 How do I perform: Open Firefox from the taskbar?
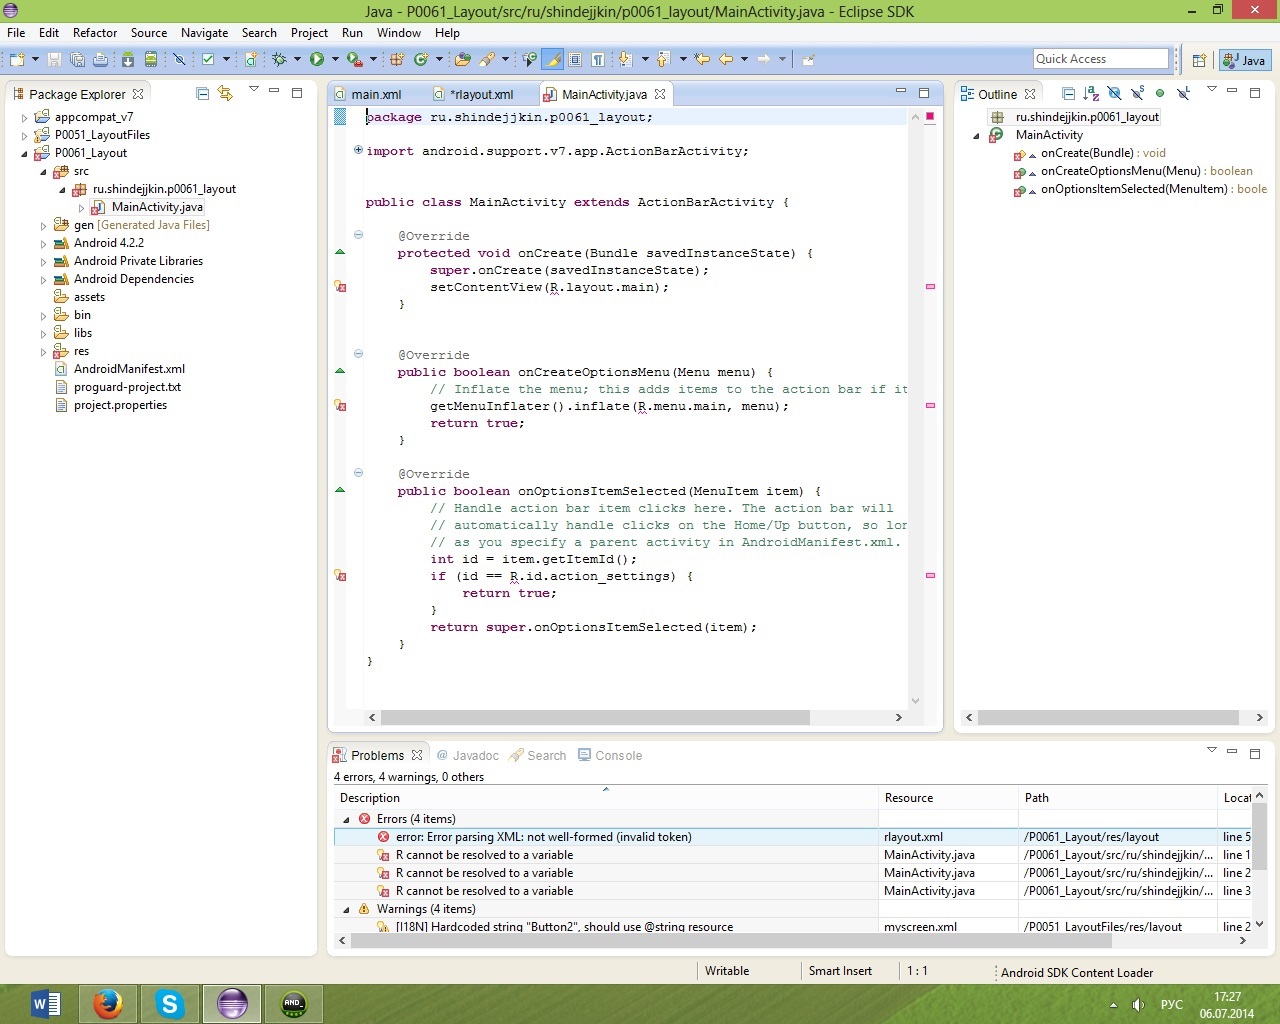107,1003
